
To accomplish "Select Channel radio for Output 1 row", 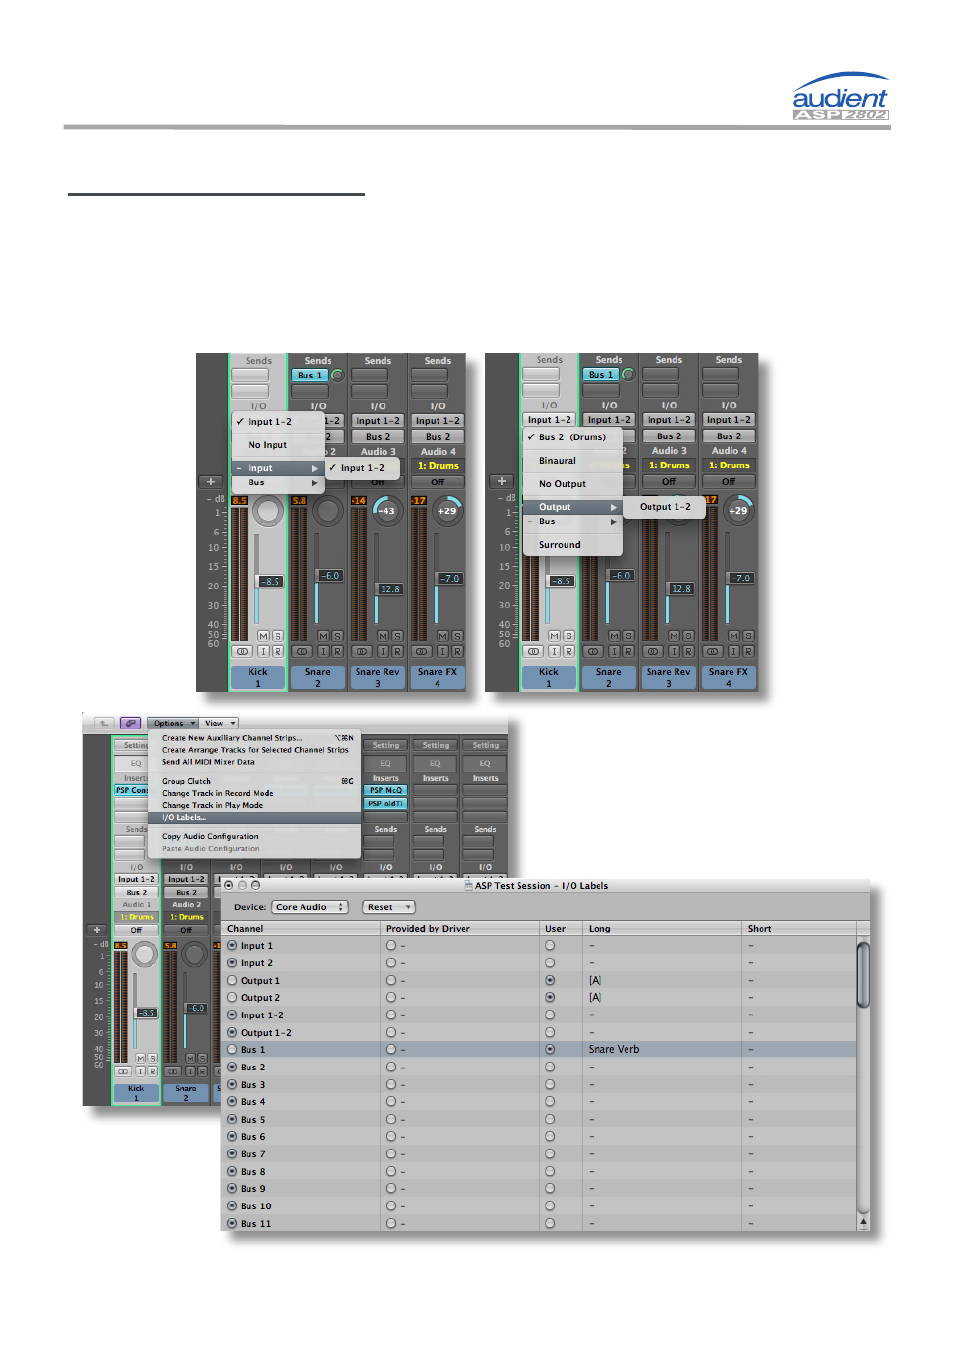I will [232, 981].
